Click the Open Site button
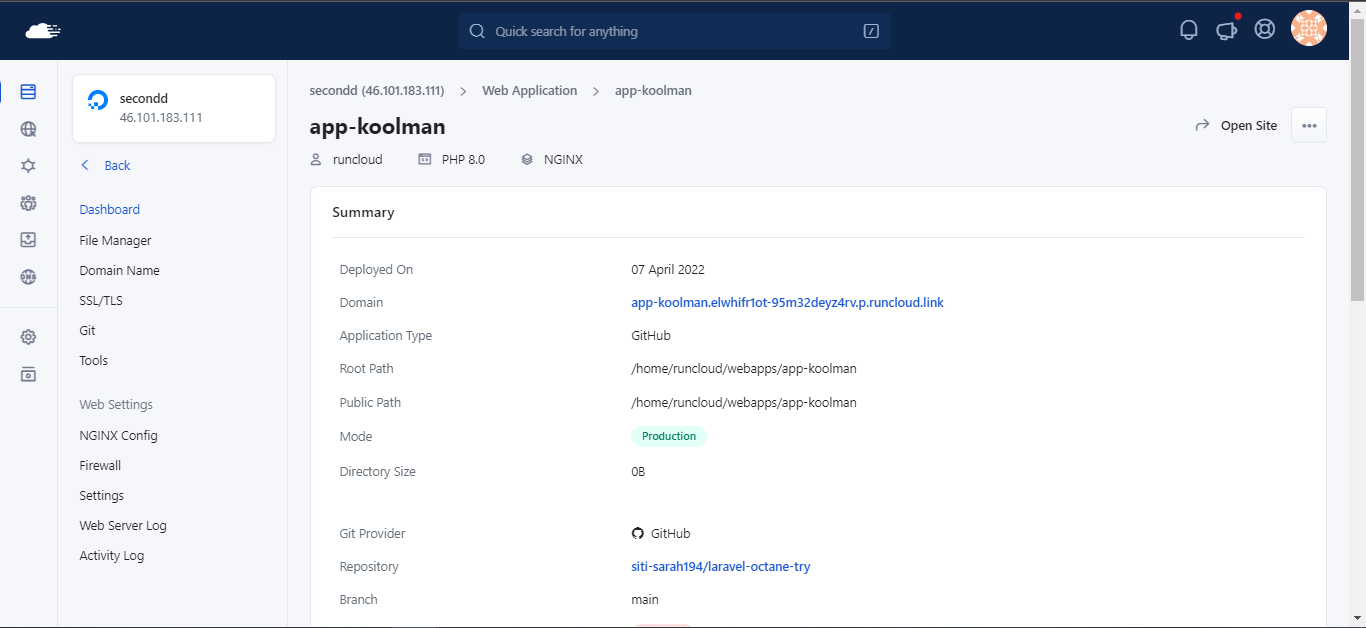1366x628 pixels. (1236, 126)
